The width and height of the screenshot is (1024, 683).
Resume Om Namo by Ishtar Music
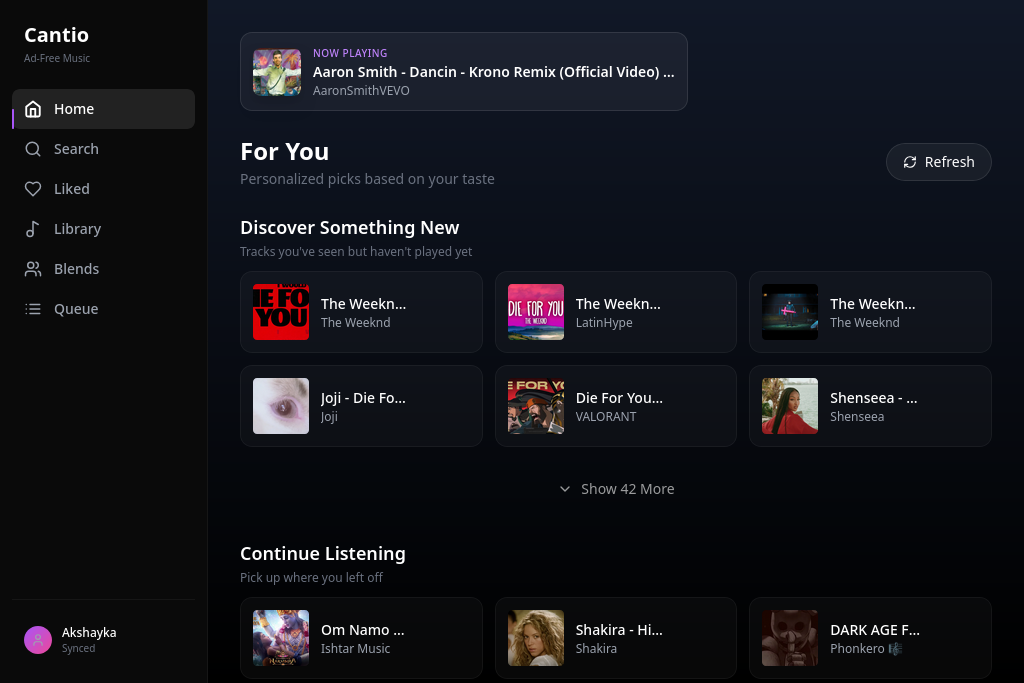pos(361,638)
